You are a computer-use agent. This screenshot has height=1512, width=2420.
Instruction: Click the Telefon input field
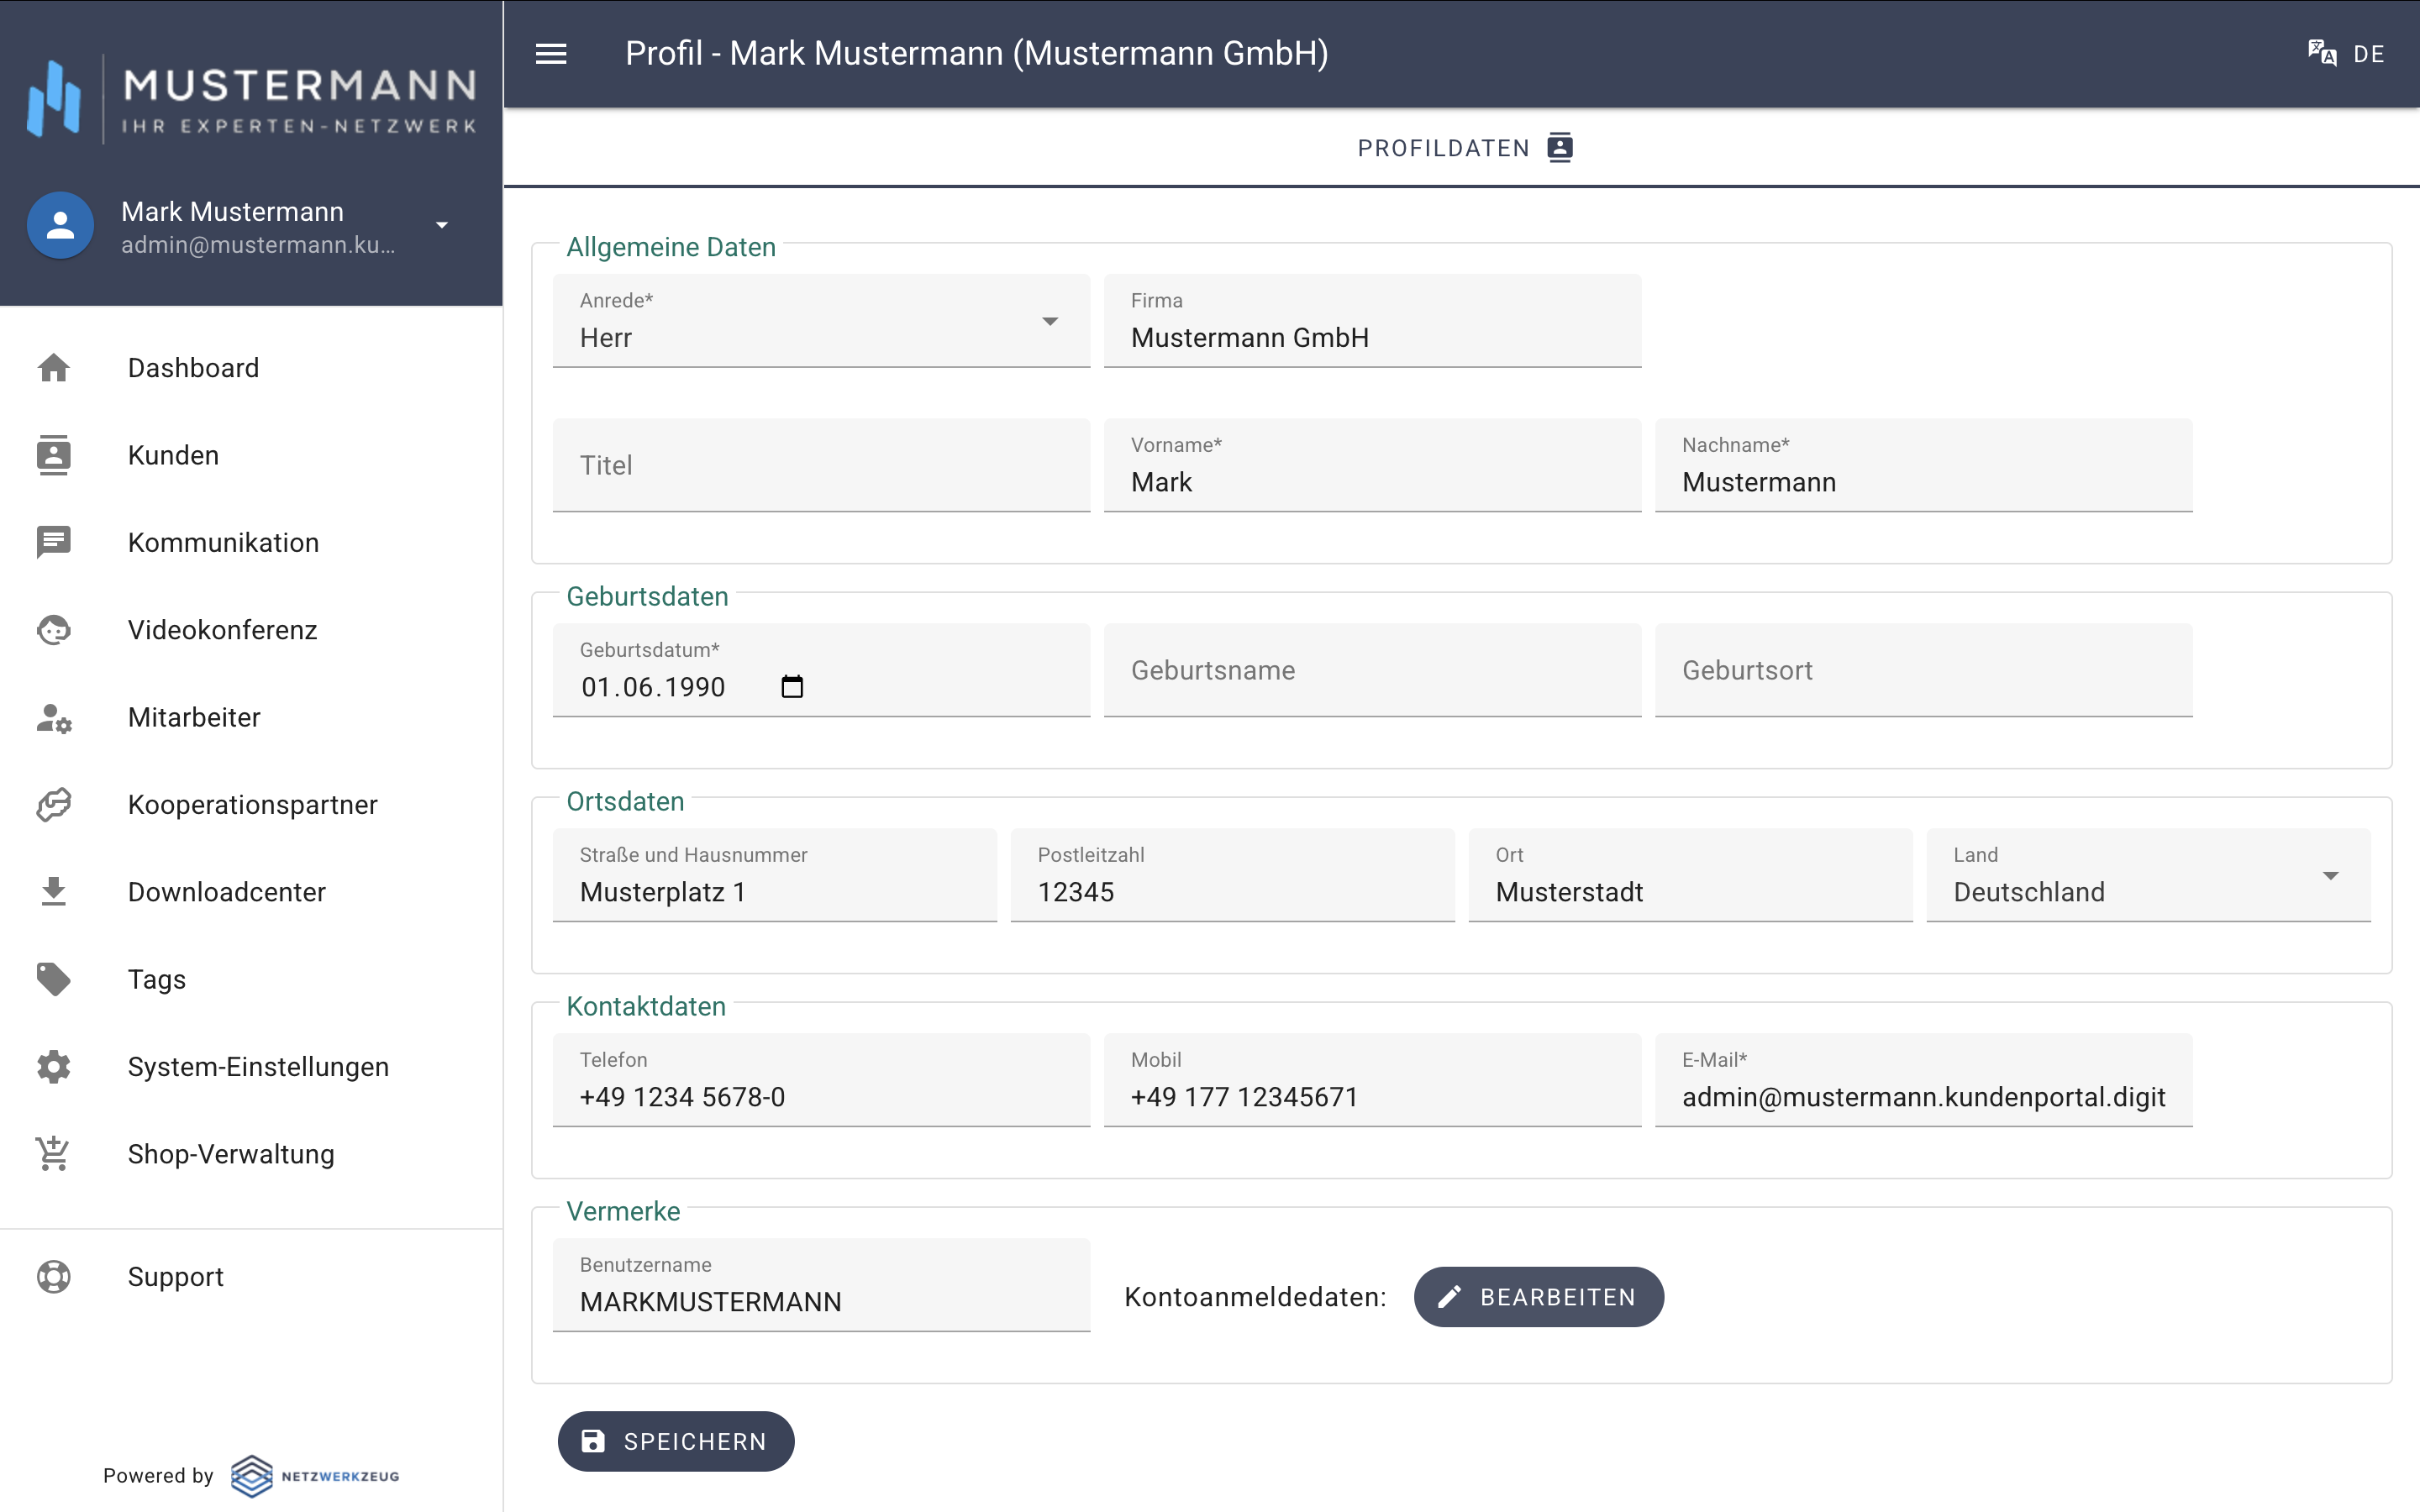pos(821,1080)
